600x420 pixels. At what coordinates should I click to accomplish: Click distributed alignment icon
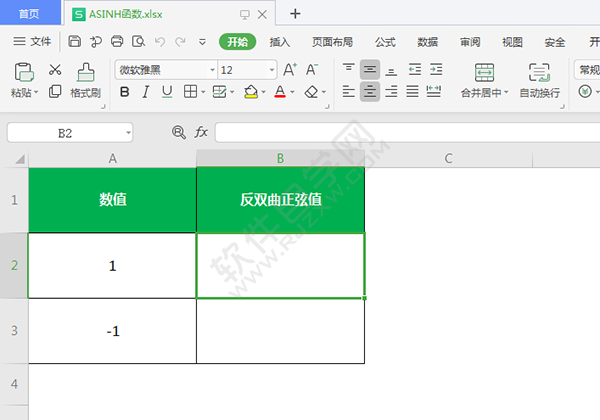coord(434,91)
